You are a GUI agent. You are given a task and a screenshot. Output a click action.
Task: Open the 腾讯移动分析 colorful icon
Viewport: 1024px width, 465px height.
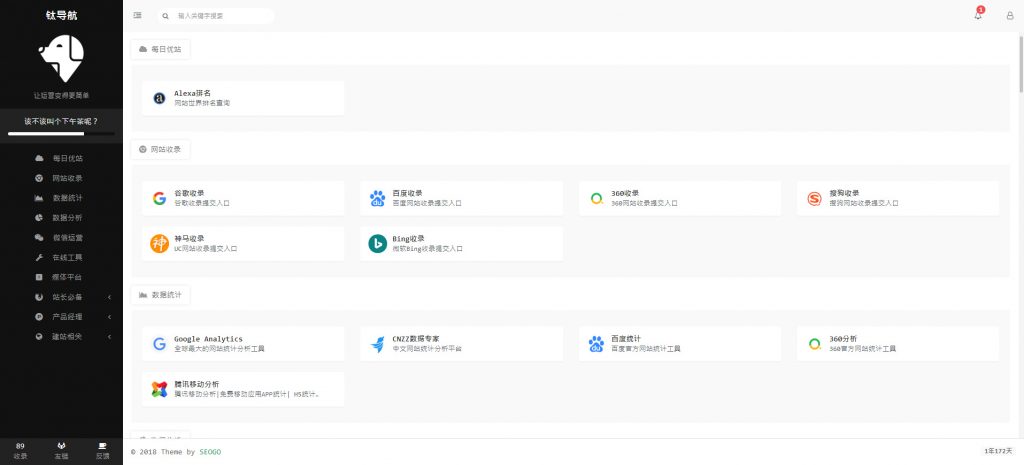click(159, 389)
